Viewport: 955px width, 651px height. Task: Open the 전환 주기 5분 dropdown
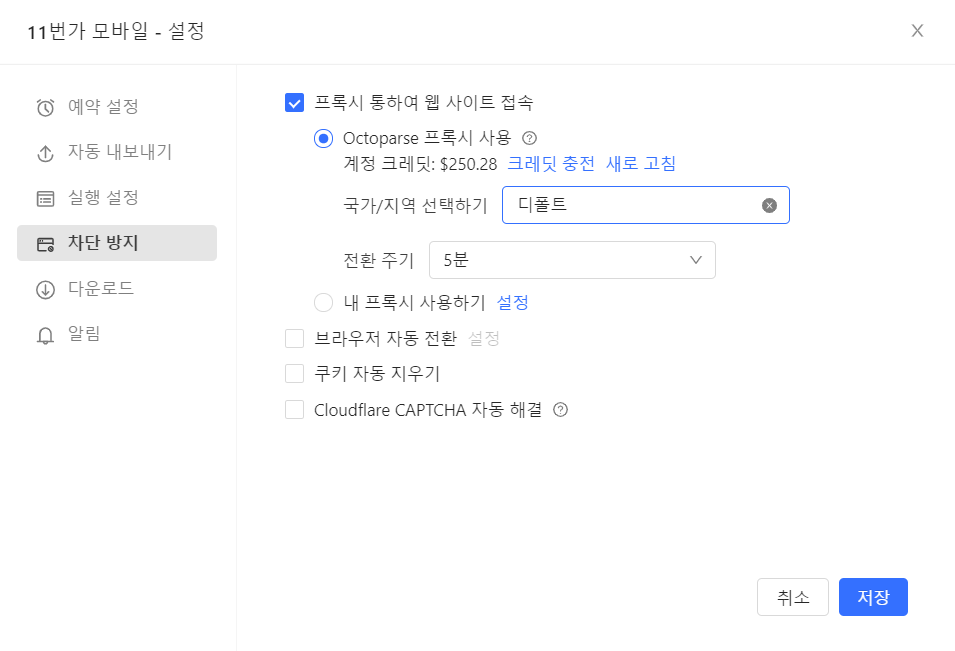(572, 260)
